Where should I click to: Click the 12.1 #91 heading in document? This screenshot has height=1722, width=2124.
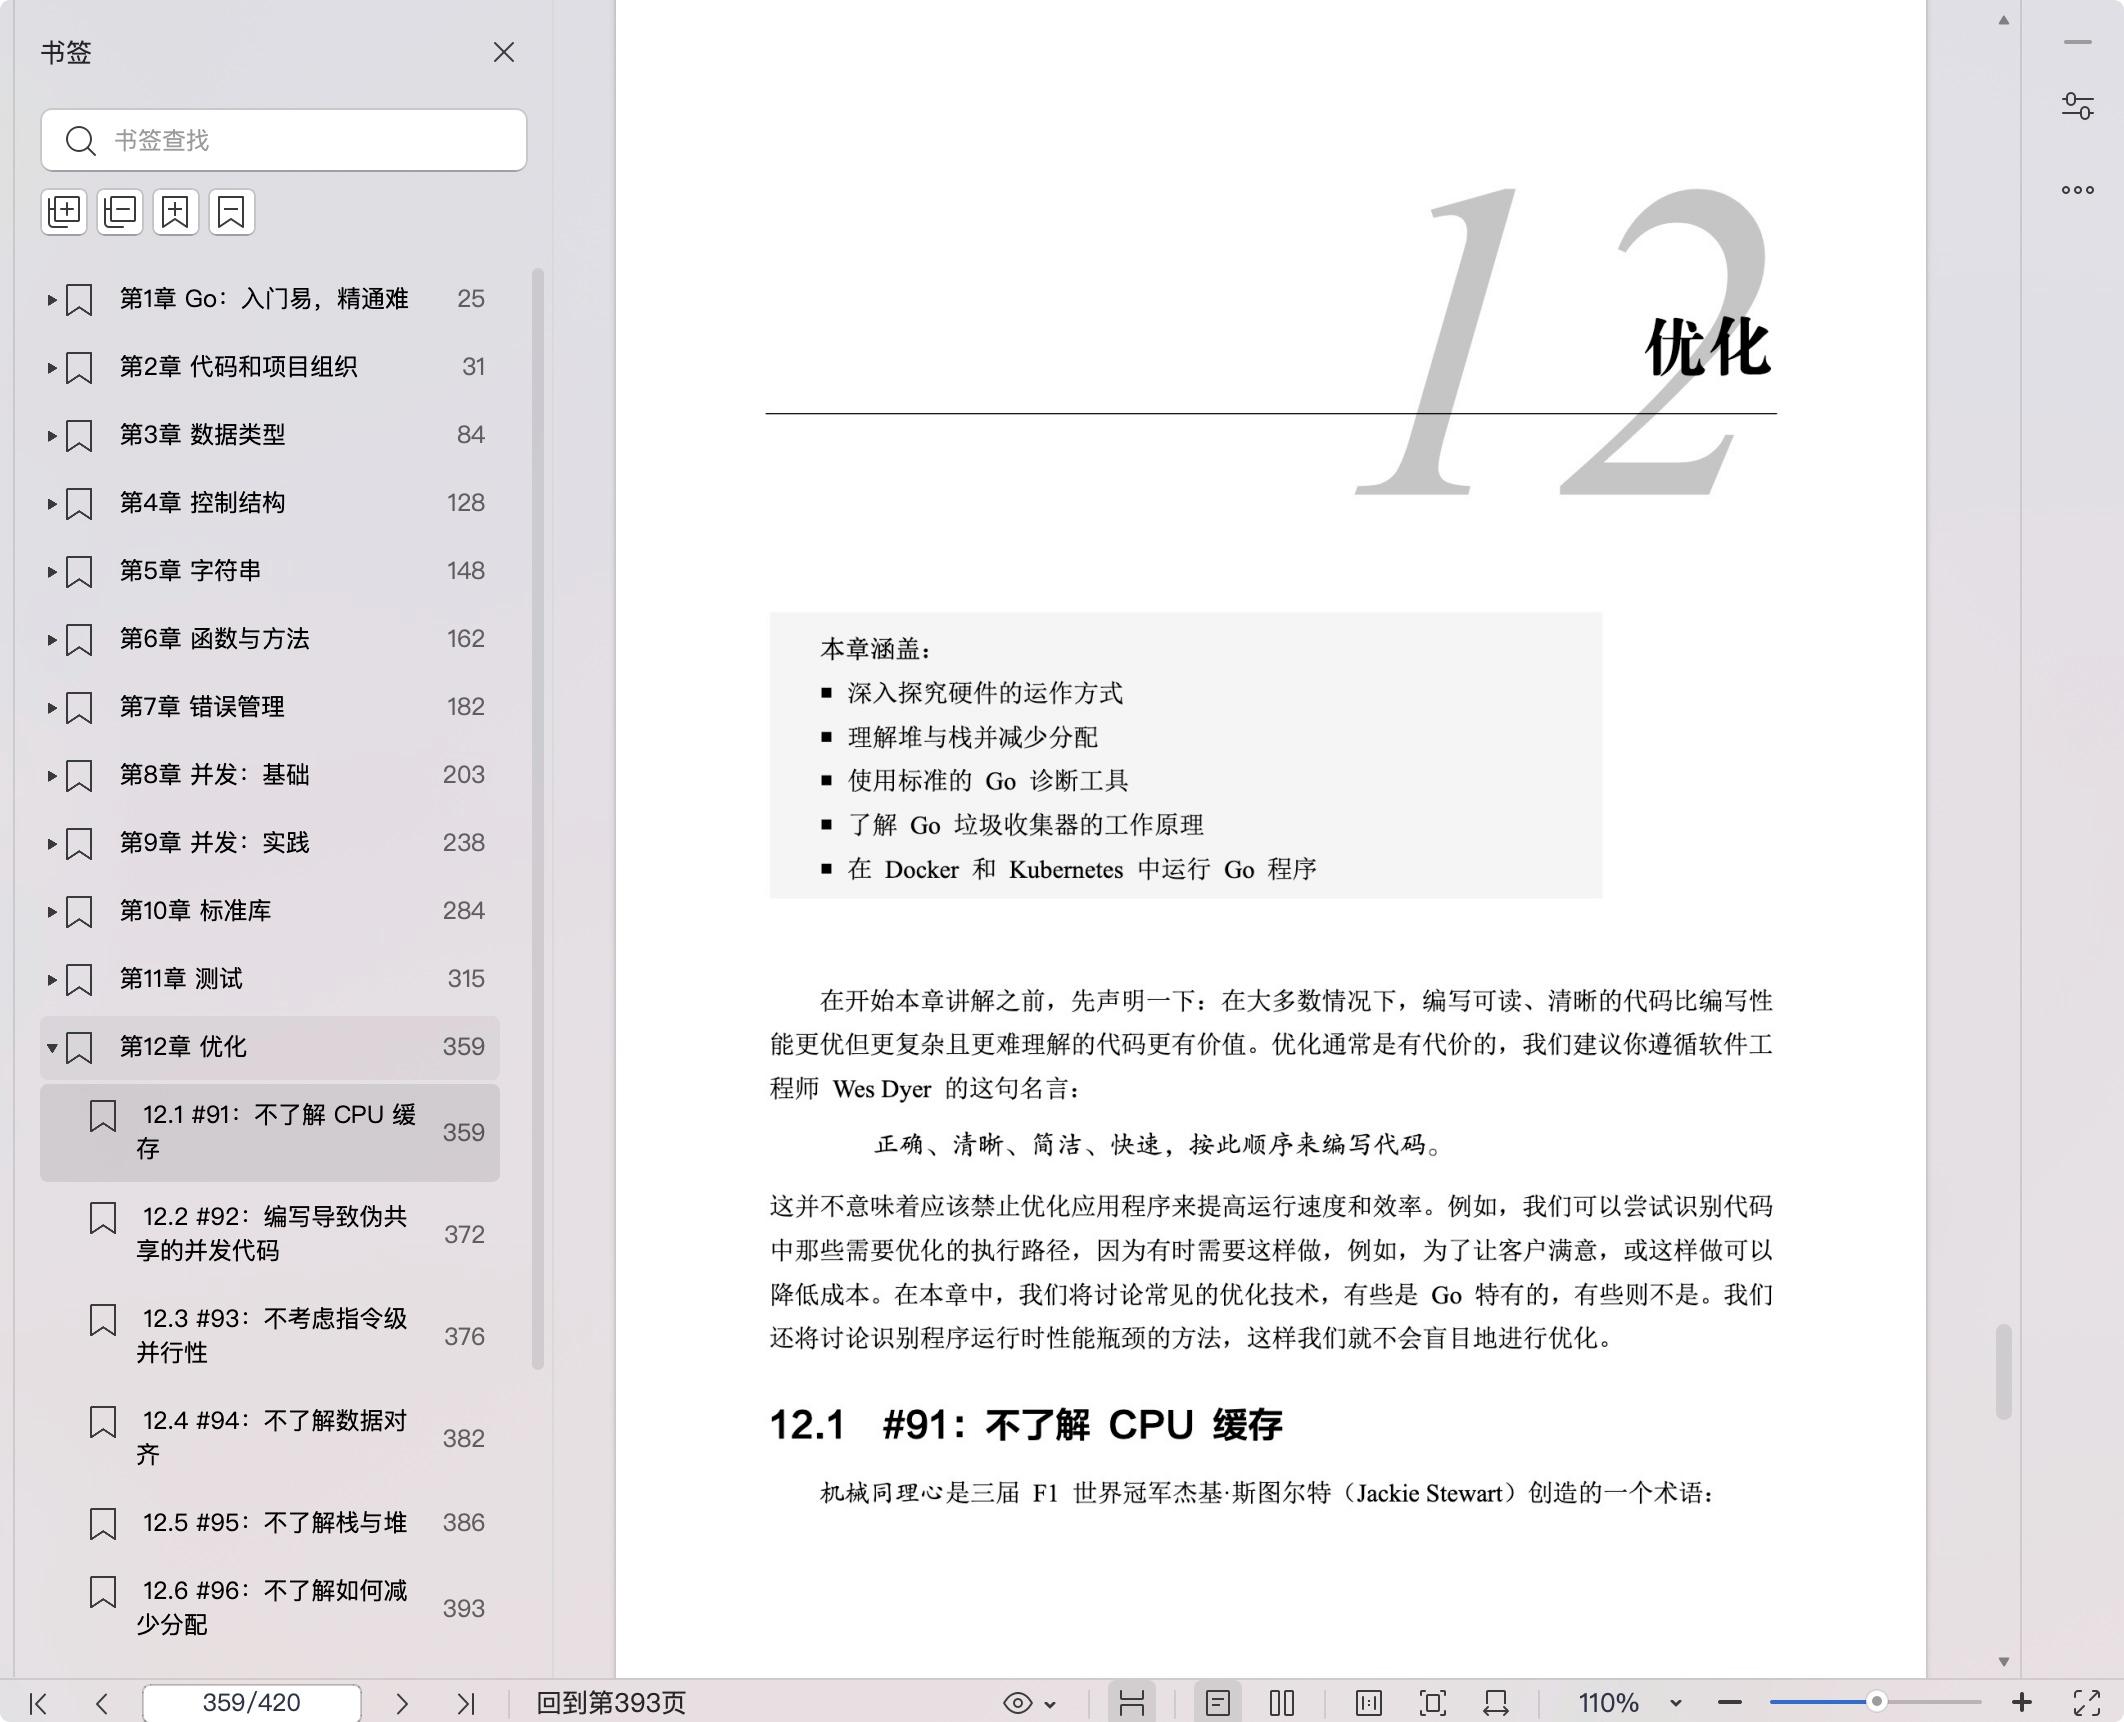pos(1026,1425)
